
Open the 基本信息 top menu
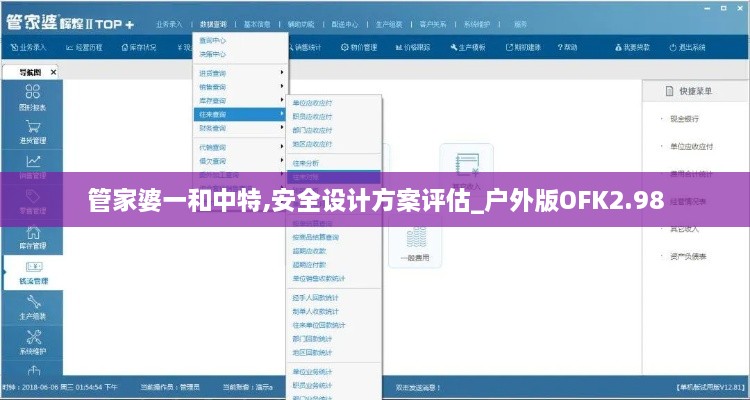[x=257, y=24]
